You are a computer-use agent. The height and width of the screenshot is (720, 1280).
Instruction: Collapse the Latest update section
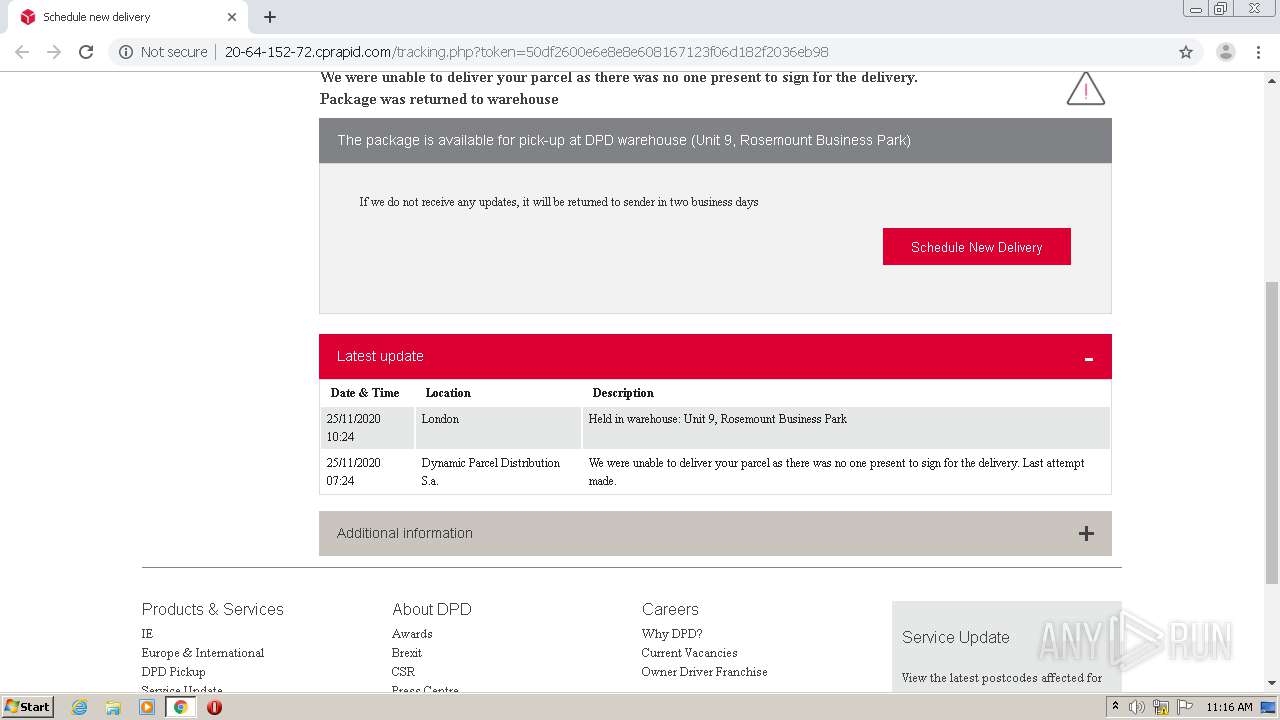click(x=1088, y=357)
